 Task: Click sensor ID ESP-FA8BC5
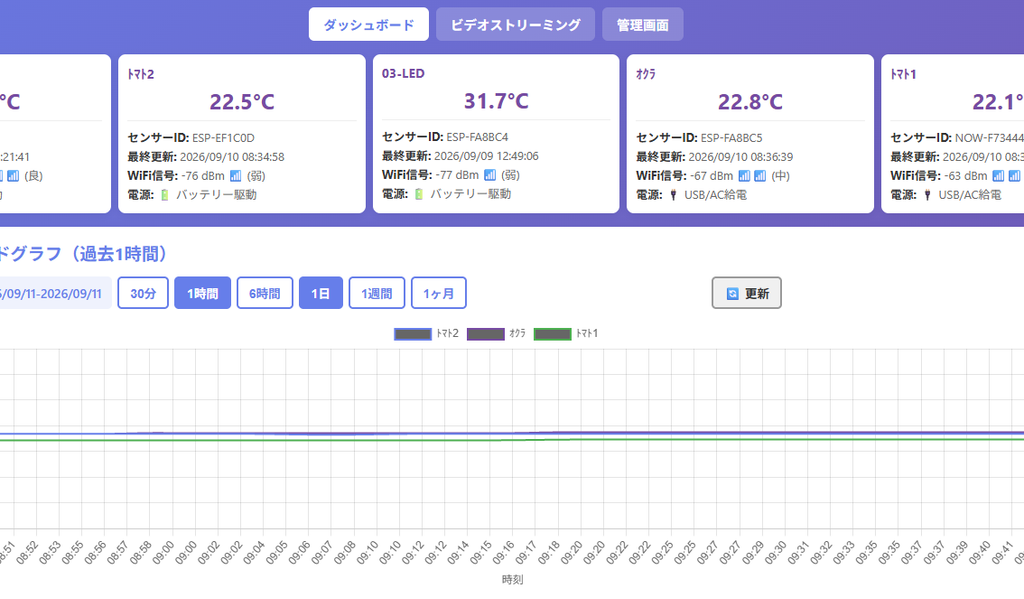point(731,138)
